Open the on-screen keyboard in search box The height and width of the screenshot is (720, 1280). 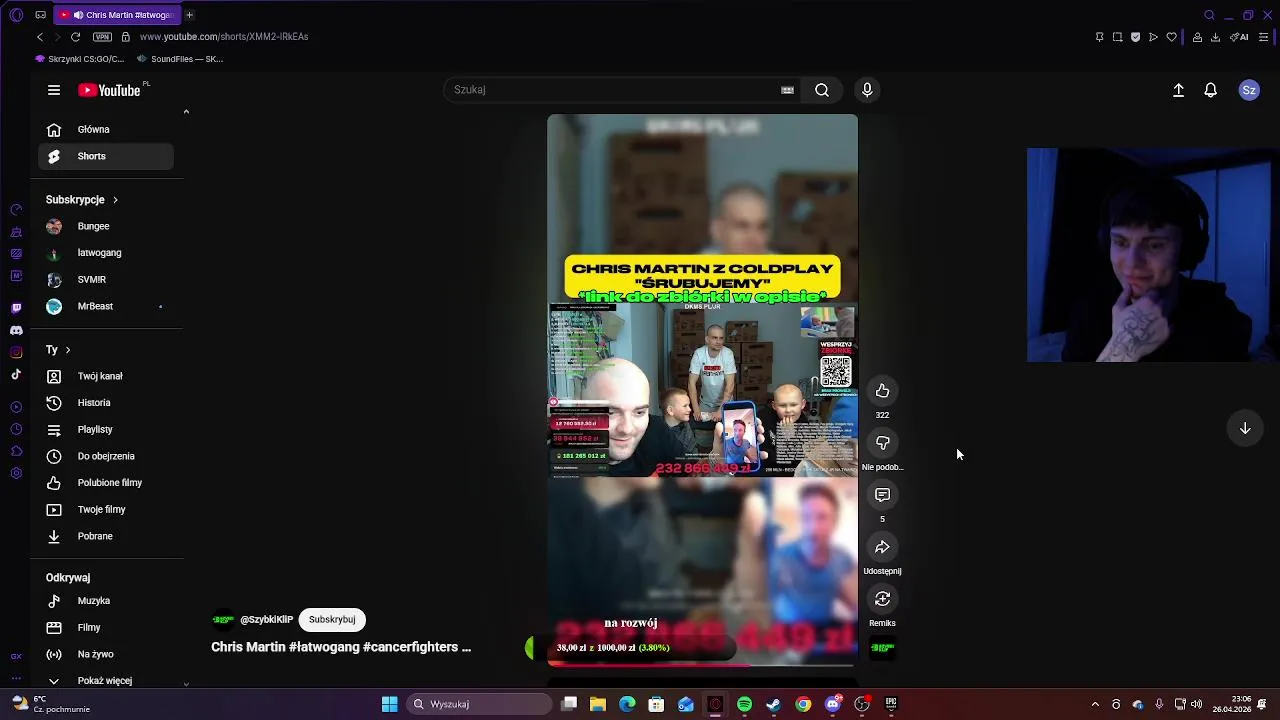coord(787,90)
